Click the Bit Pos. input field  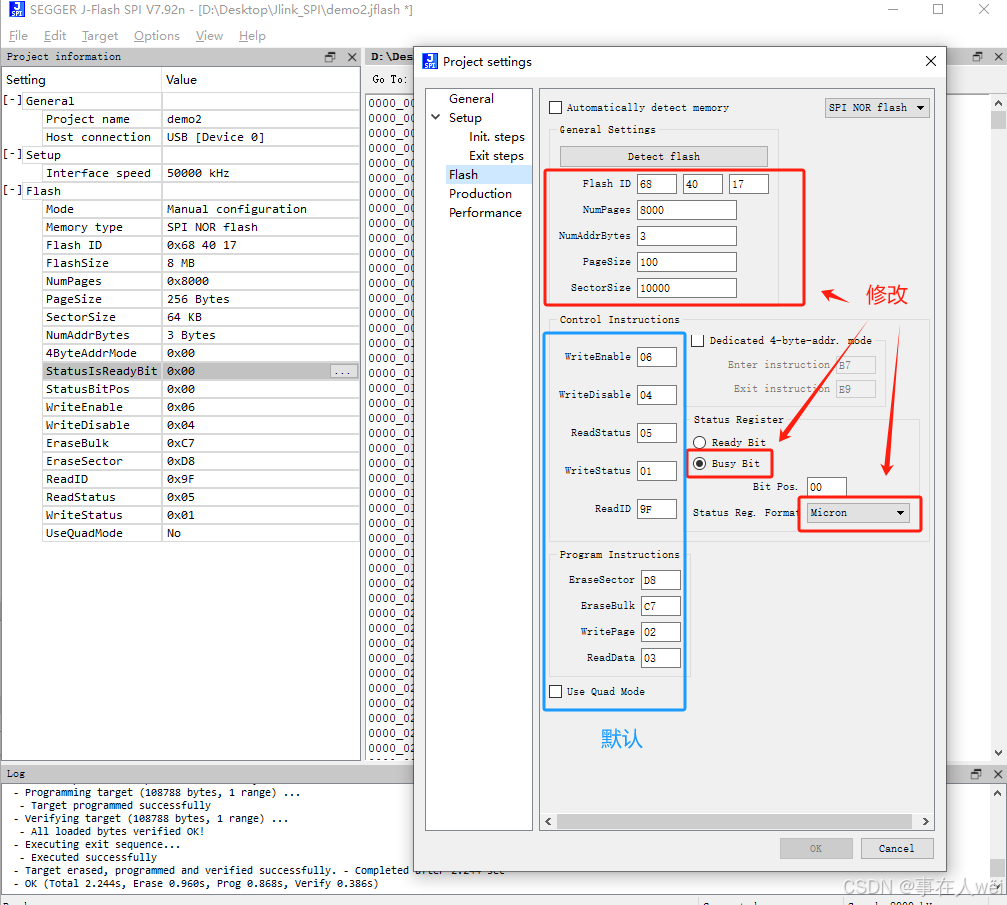827,486
